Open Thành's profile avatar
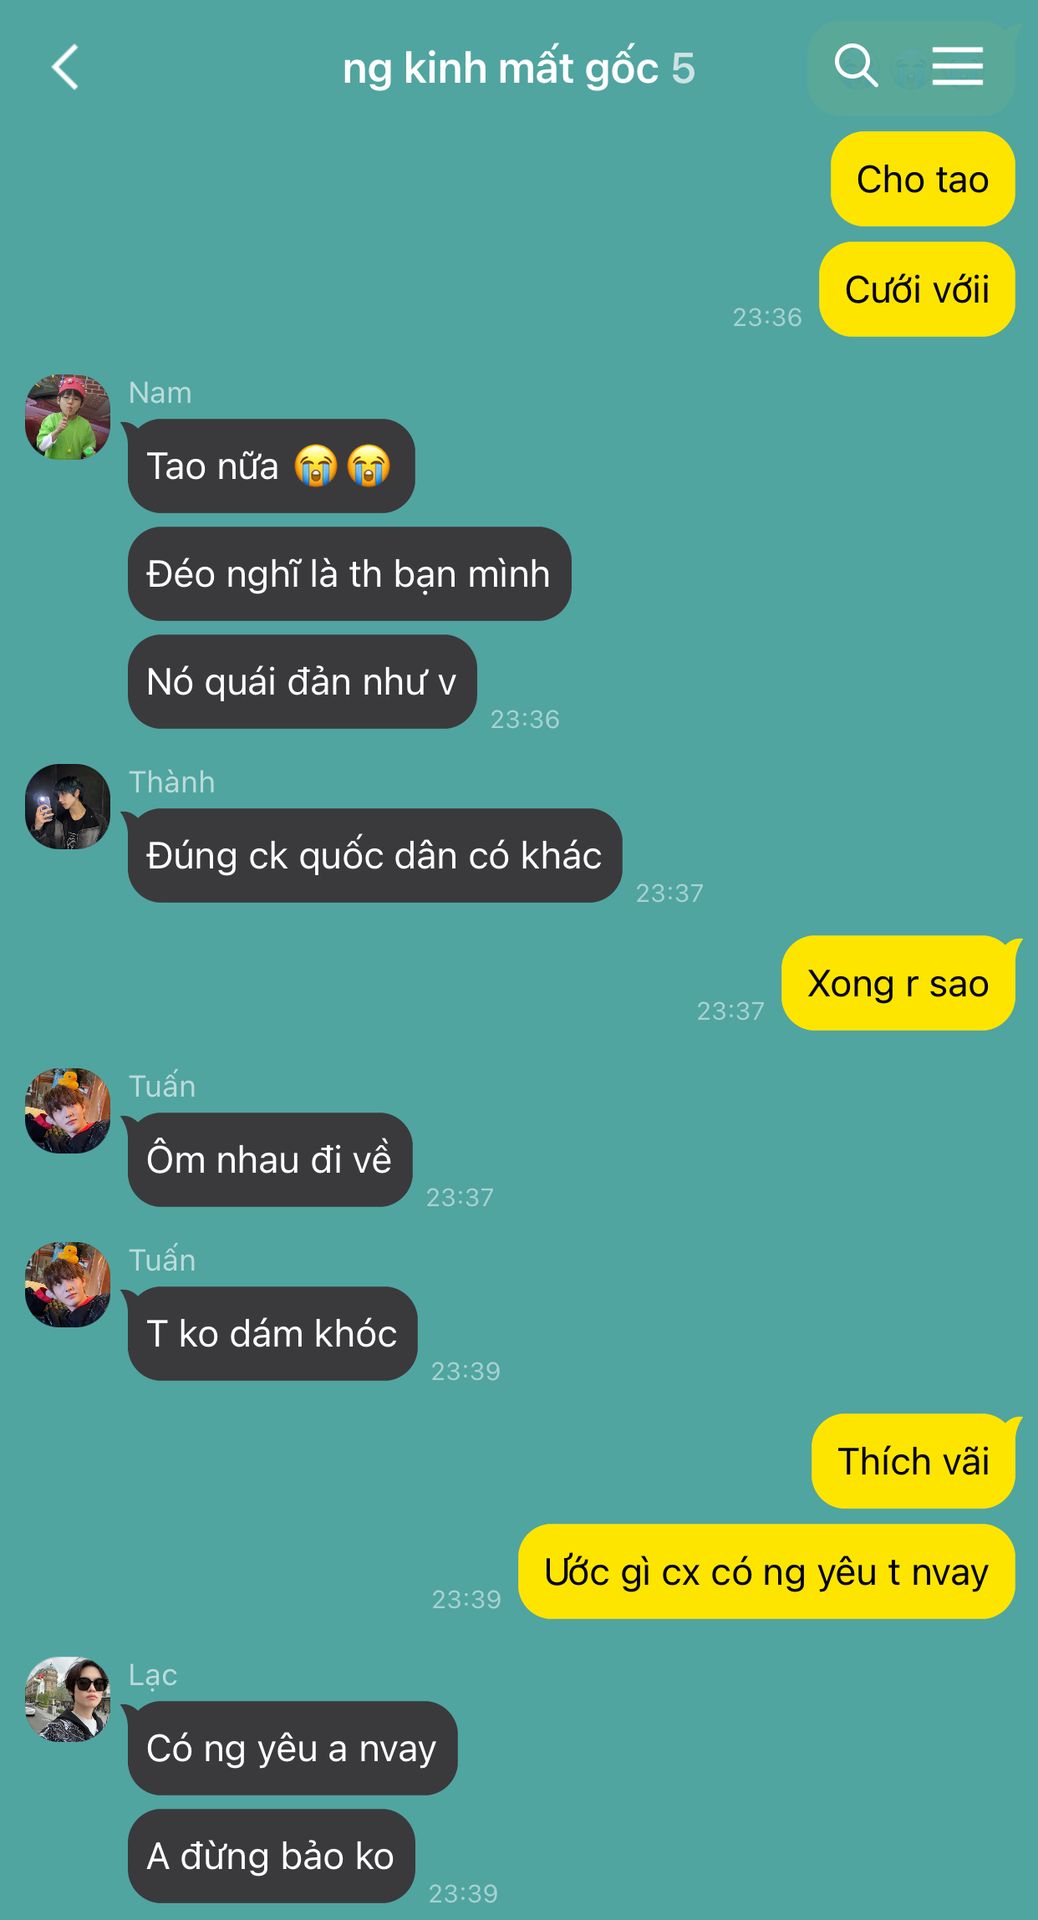Viewport: 1038px width, 1920px height. click(68, 806)
